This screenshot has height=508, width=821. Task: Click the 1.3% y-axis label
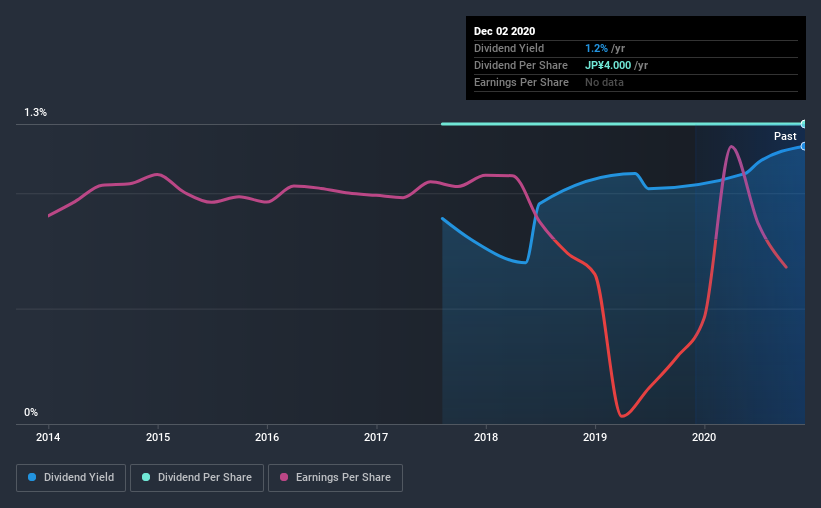pos(36,113)
